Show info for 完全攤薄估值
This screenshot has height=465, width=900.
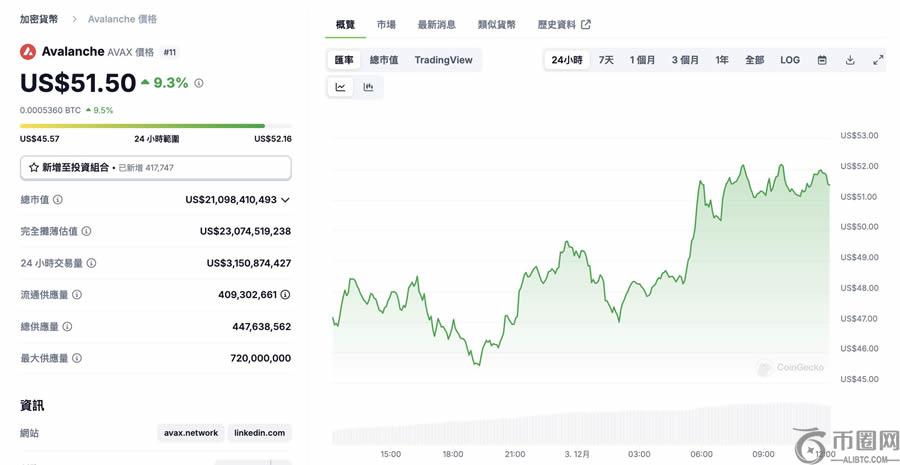pos(86,231)
